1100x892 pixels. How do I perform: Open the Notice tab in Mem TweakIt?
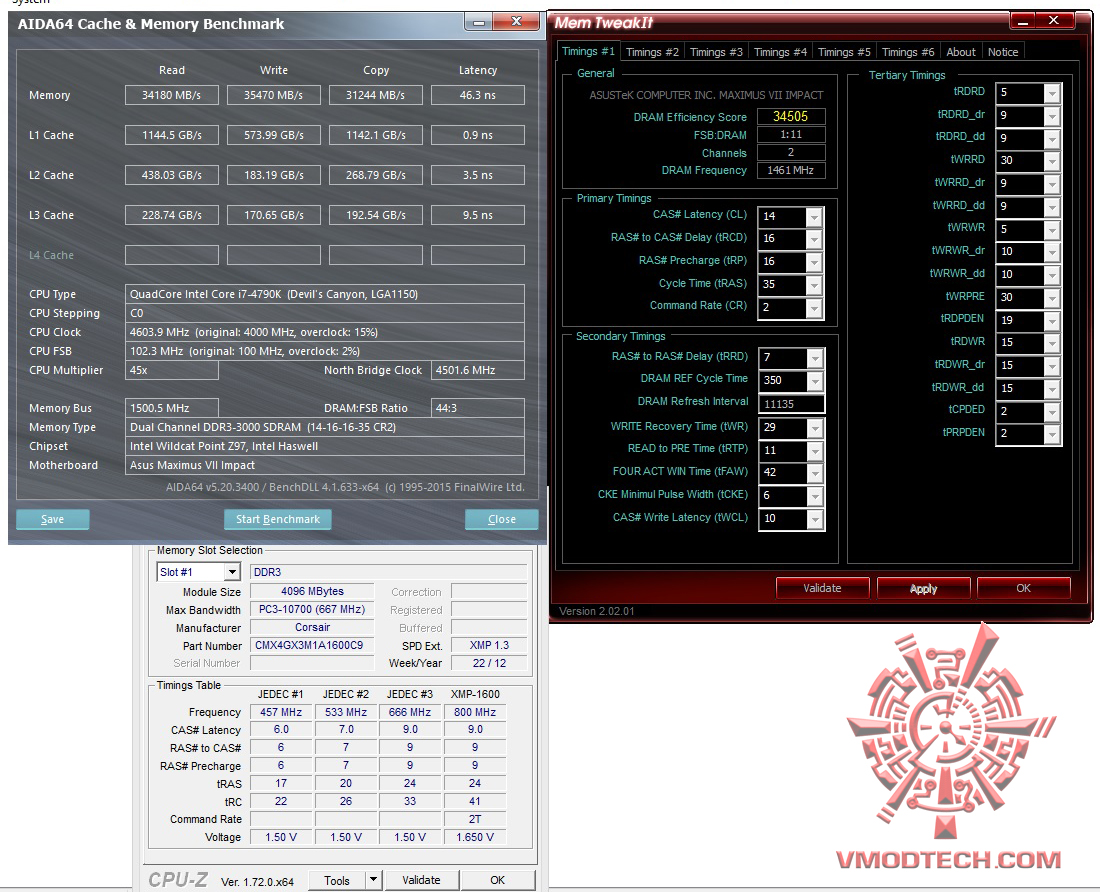tap(1002, 52)
